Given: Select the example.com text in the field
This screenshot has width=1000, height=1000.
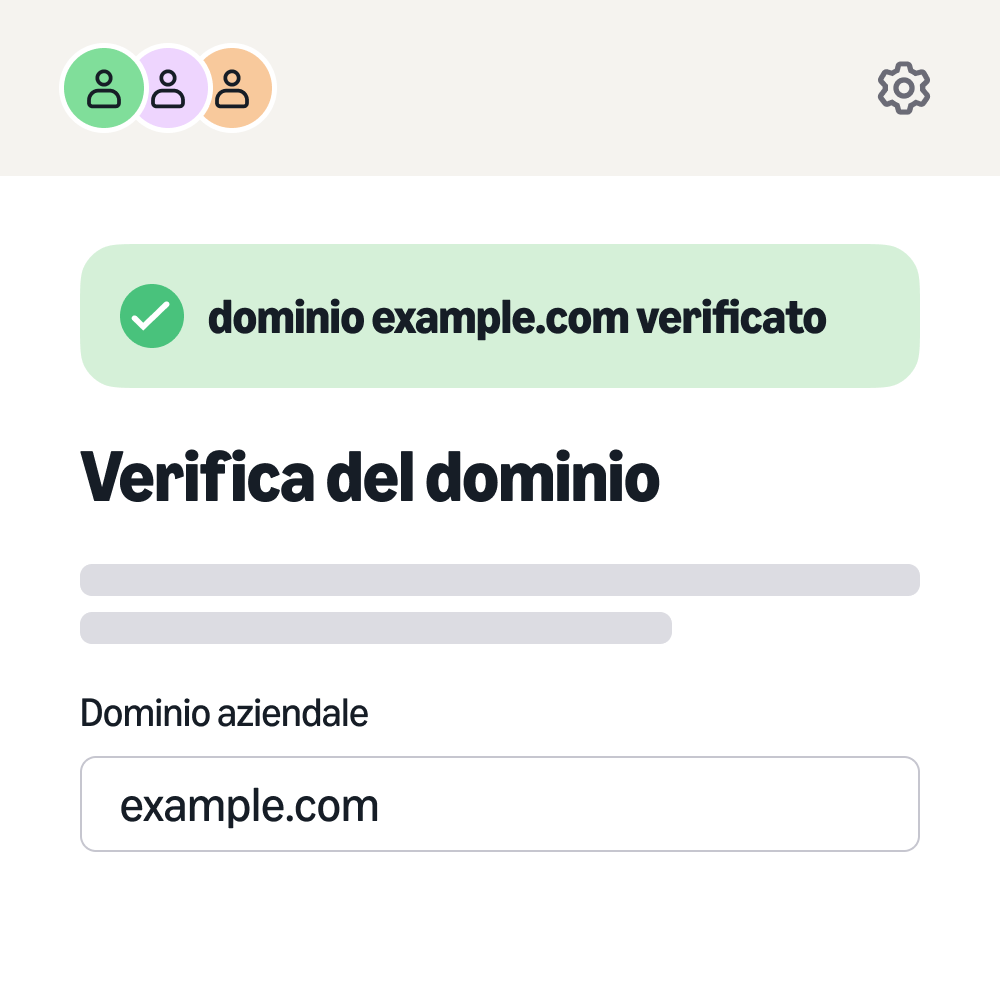Looking at the screenshot, I should pyautogui.click(x=249, y=804).
